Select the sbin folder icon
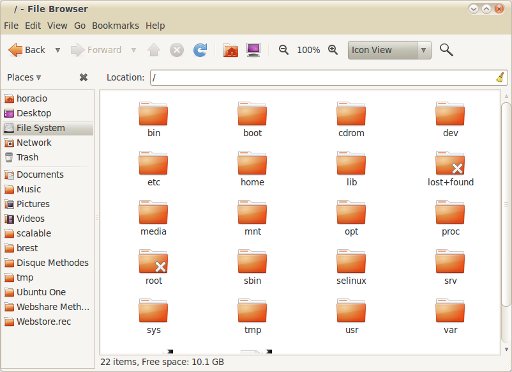The height and width of the screenshot is (372, 512). point(252,262)
